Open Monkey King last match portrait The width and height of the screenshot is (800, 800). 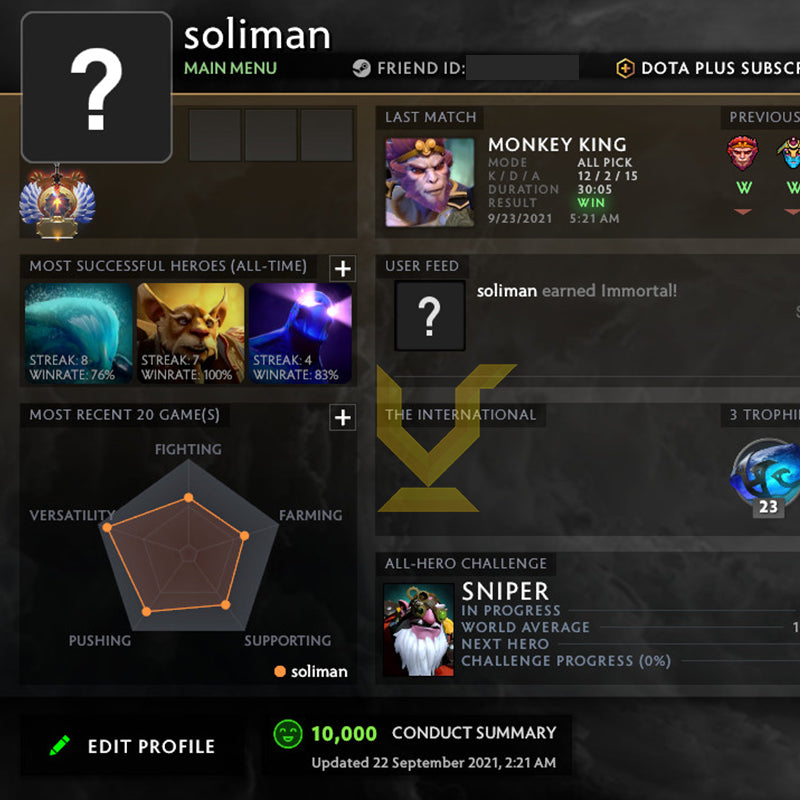click(430, 182)
